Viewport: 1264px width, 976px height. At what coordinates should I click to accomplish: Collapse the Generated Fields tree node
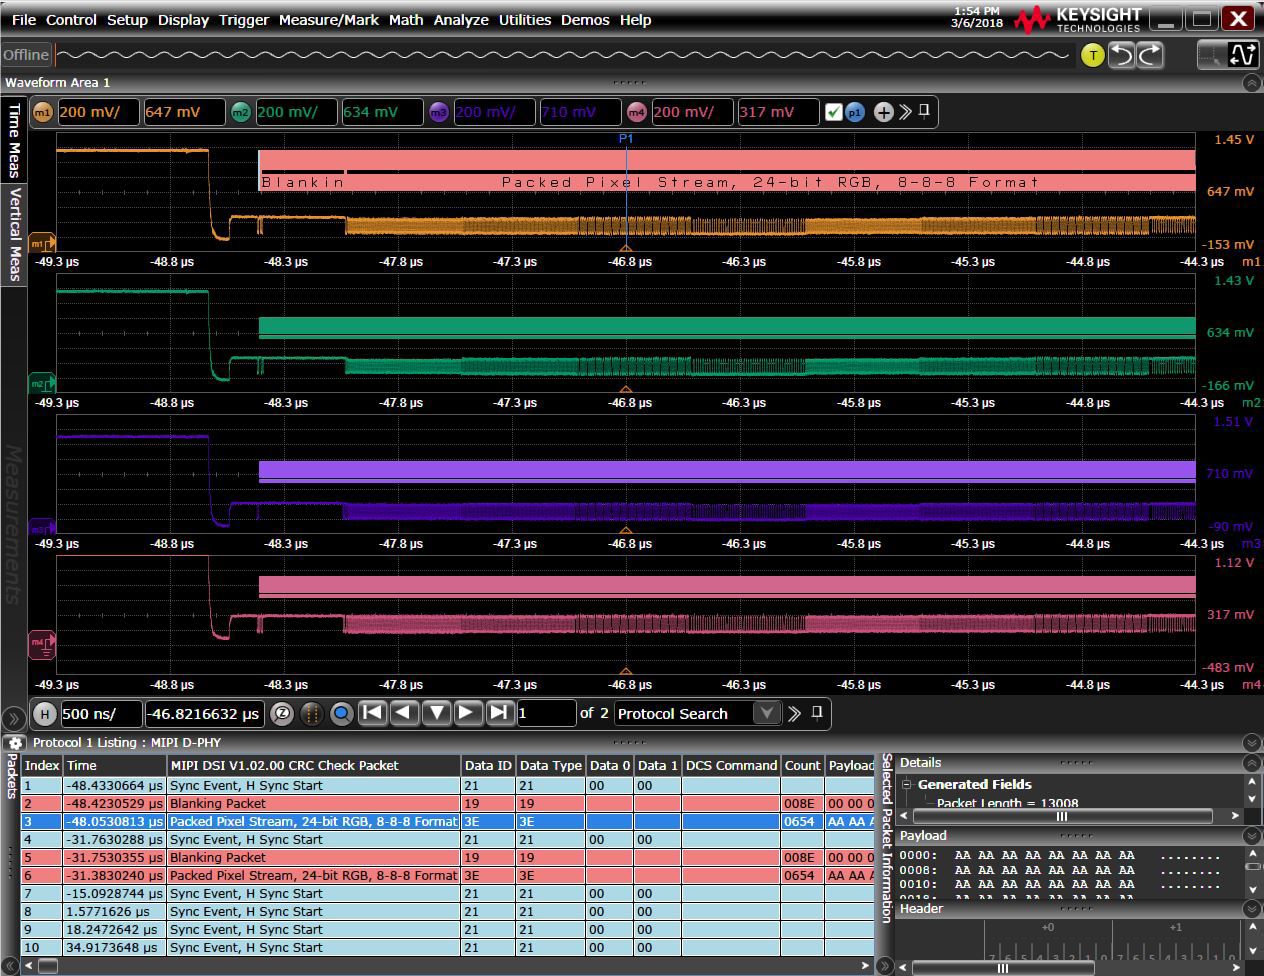[x=907, y=785]
